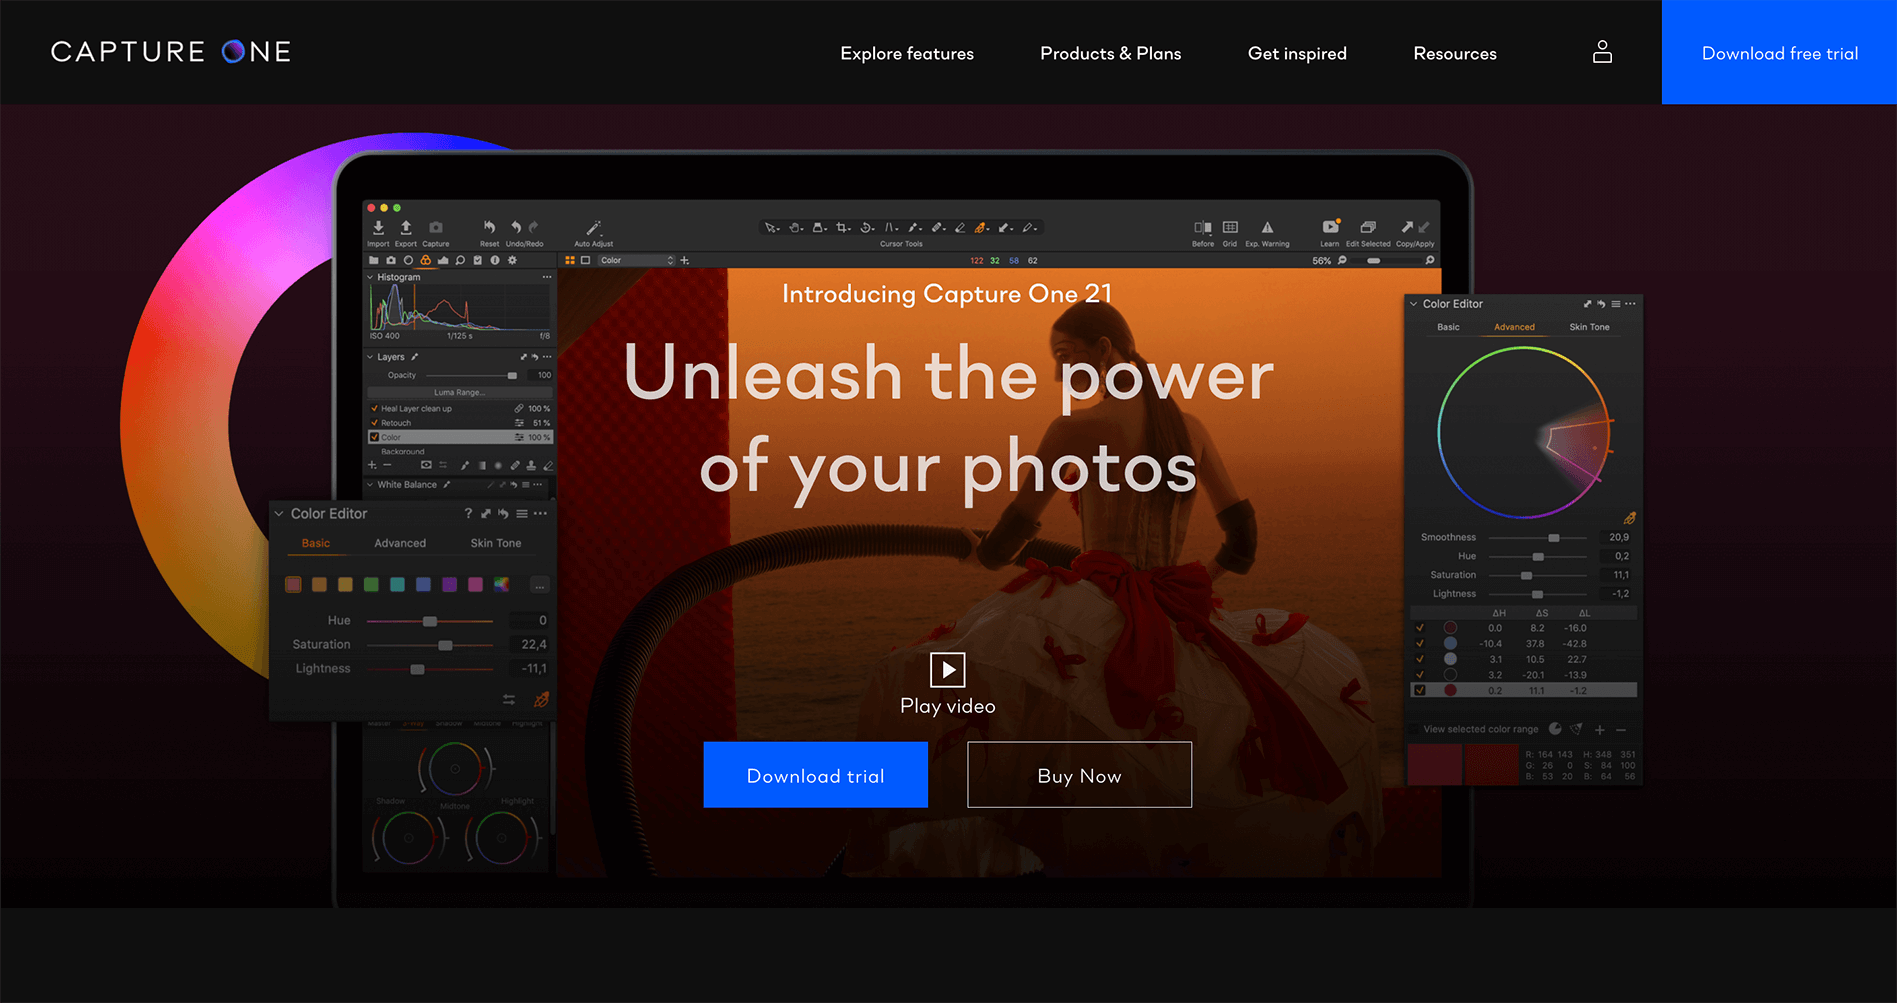Open Products & Plans menu
1897x1003 pixels.
[1111, 53]
